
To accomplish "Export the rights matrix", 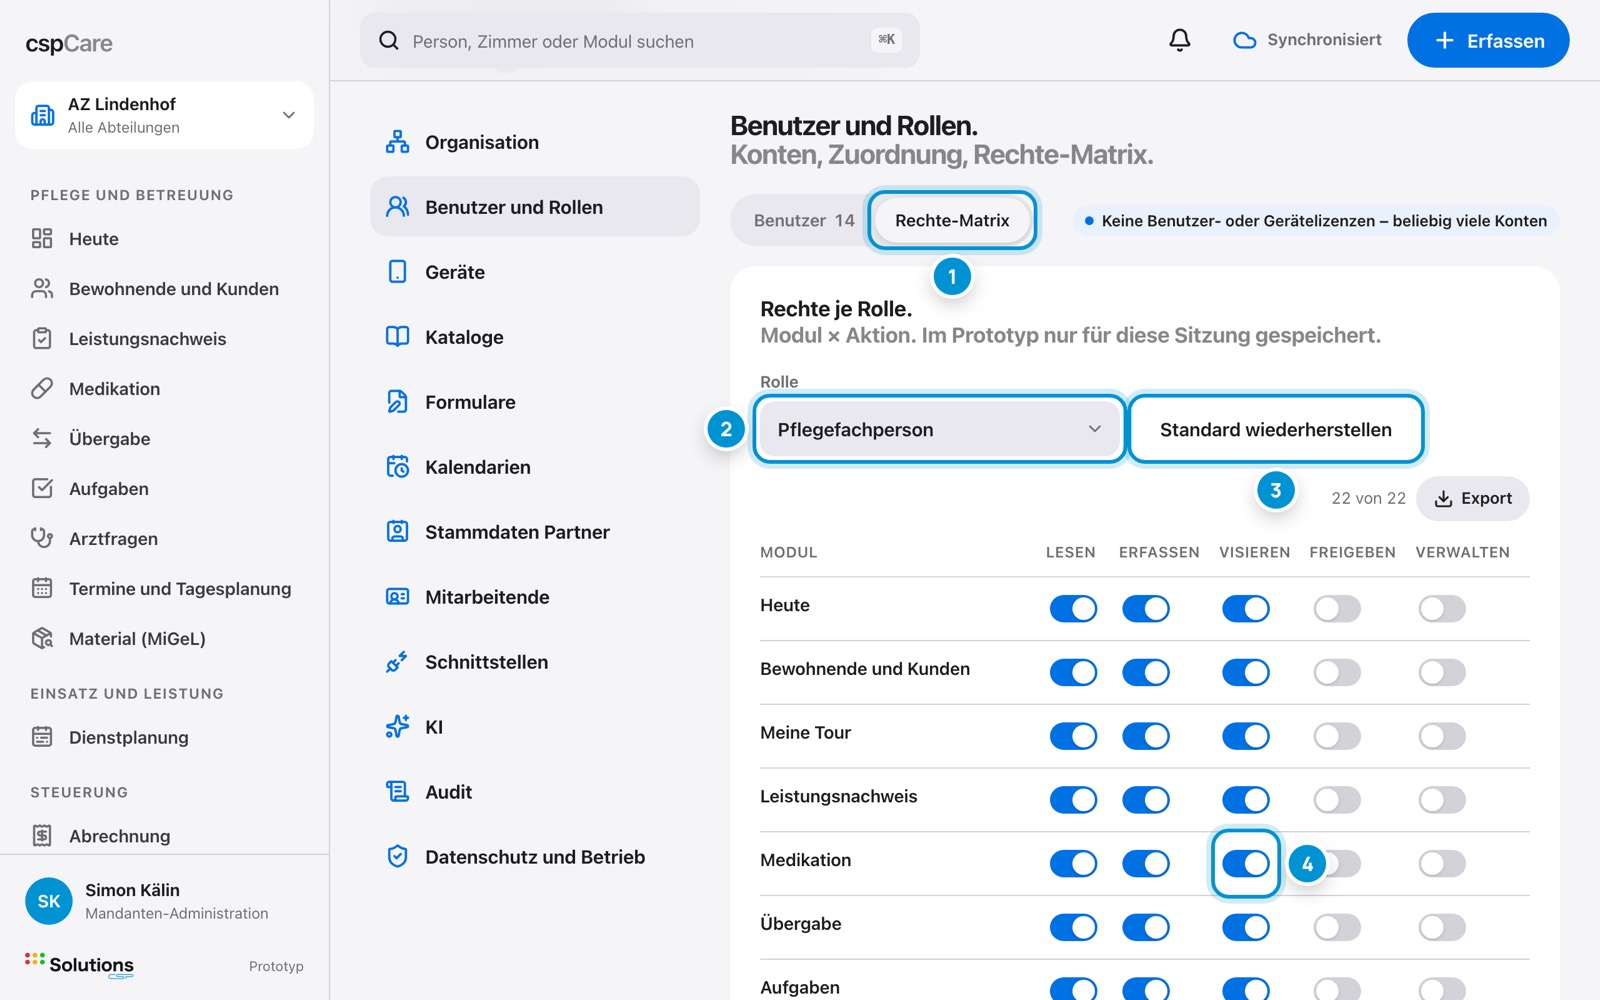I will [1473, 498].
